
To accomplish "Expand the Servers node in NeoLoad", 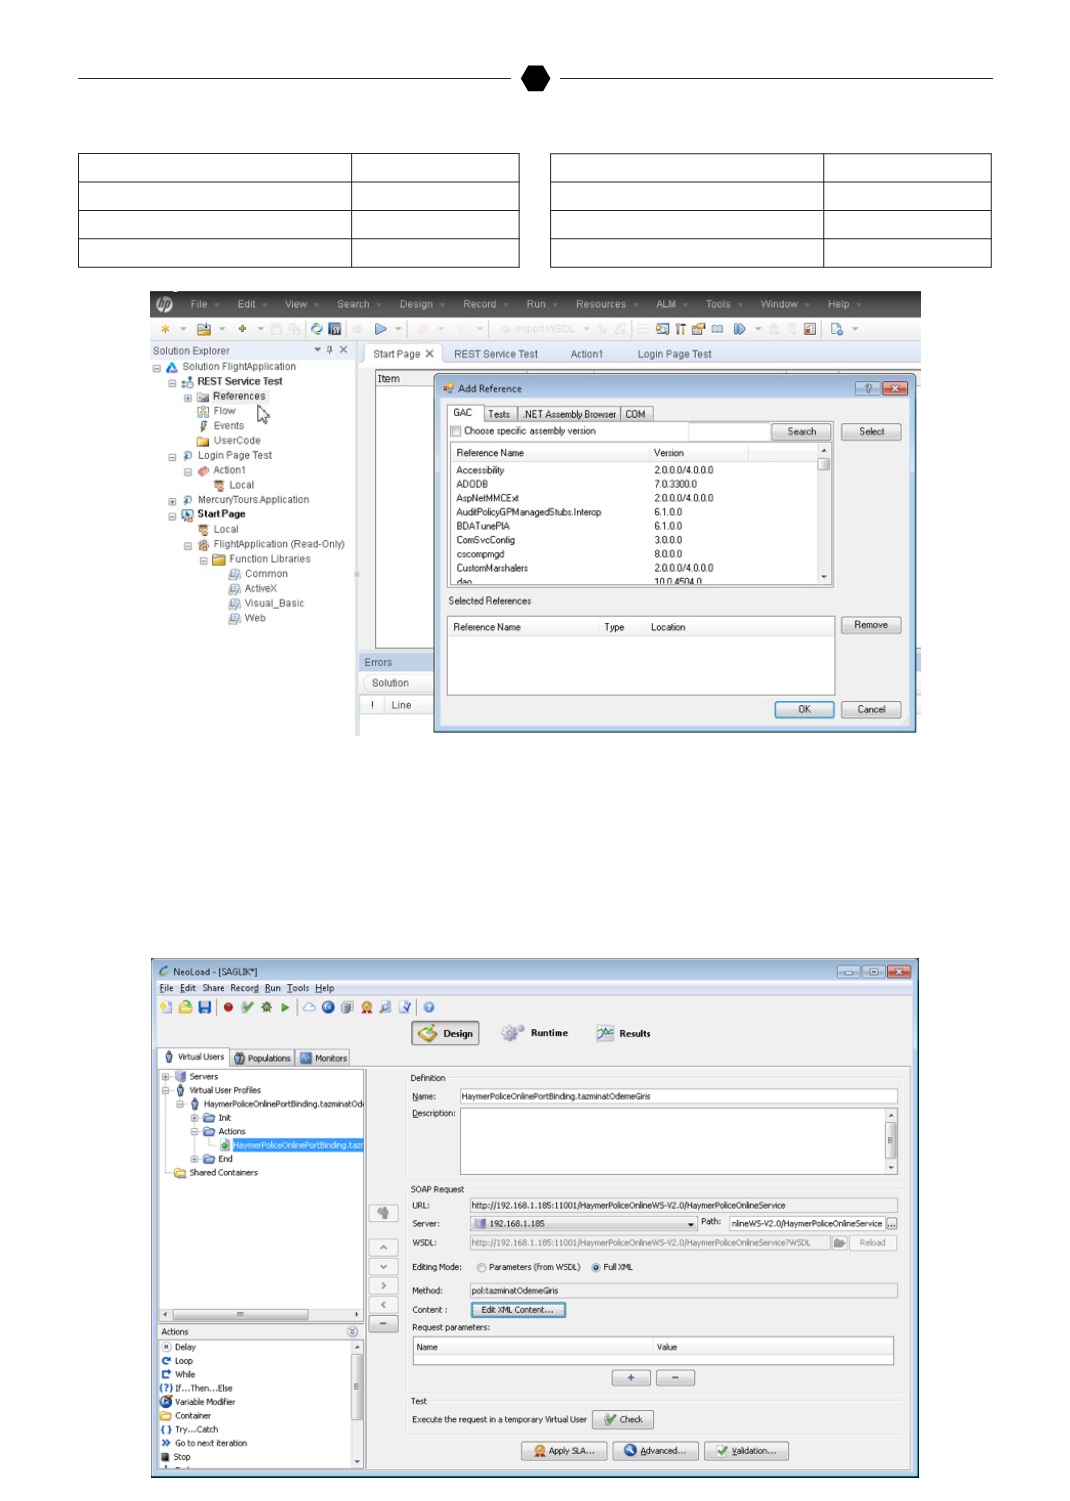I will coord(165,1077).
